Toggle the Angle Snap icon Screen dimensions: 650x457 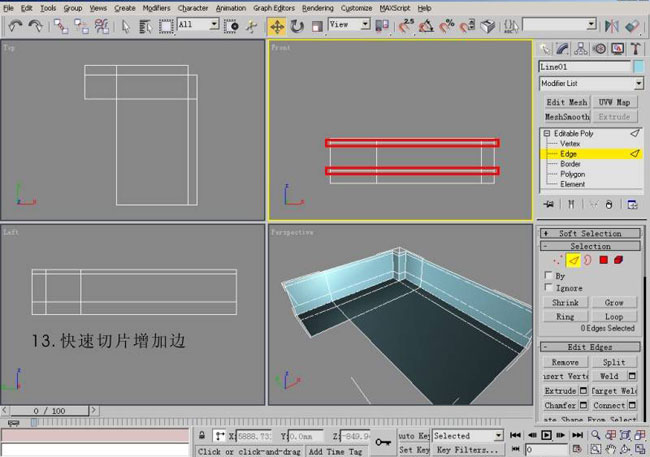(x=426, y=27)
